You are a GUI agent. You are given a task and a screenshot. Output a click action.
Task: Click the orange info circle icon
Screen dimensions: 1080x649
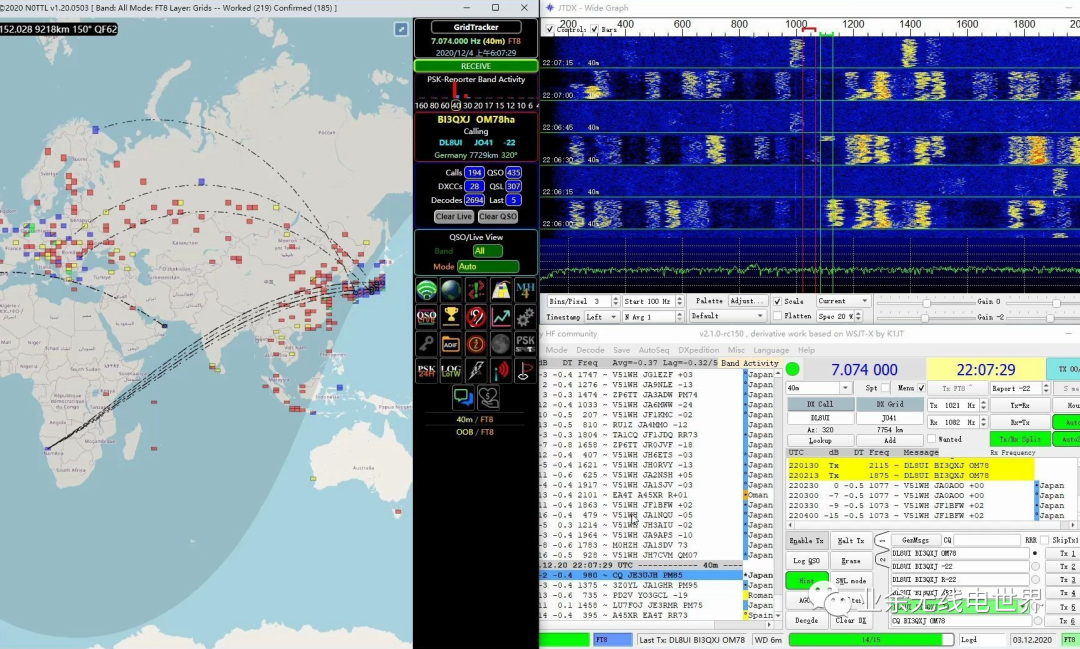point(476,344)
